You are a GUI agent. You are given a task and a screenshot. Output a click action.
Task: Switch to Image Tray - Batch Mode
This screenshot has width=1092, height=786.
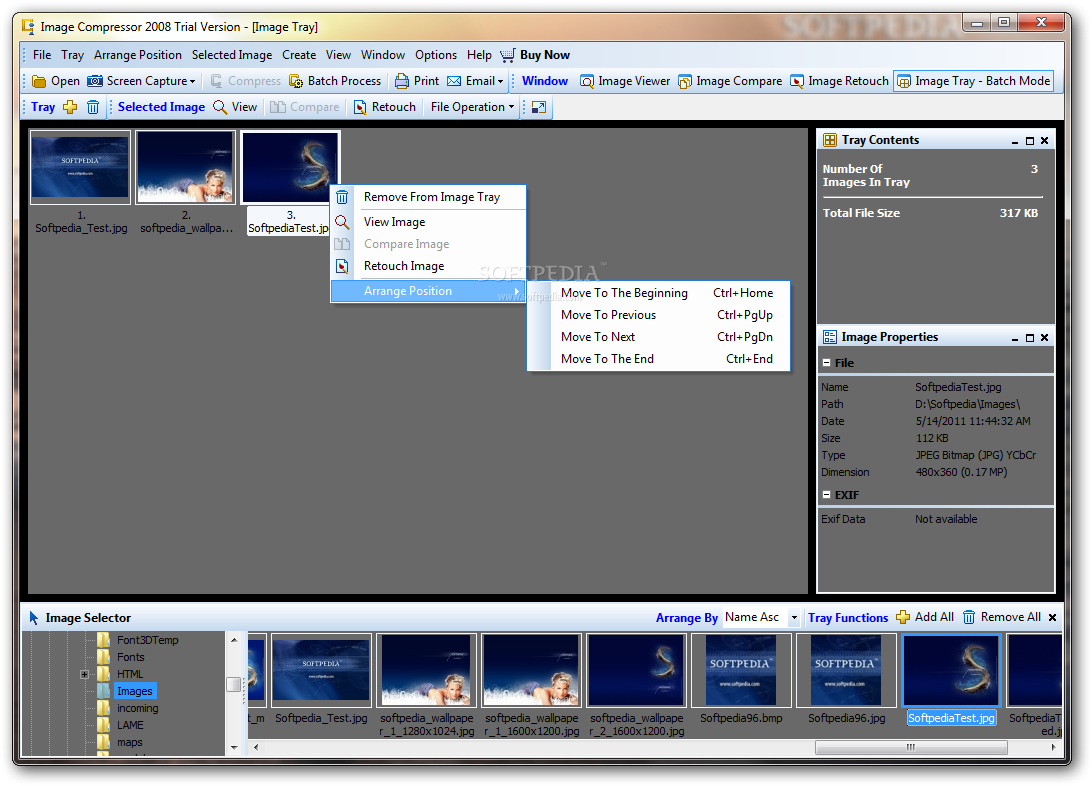[973, 81]
